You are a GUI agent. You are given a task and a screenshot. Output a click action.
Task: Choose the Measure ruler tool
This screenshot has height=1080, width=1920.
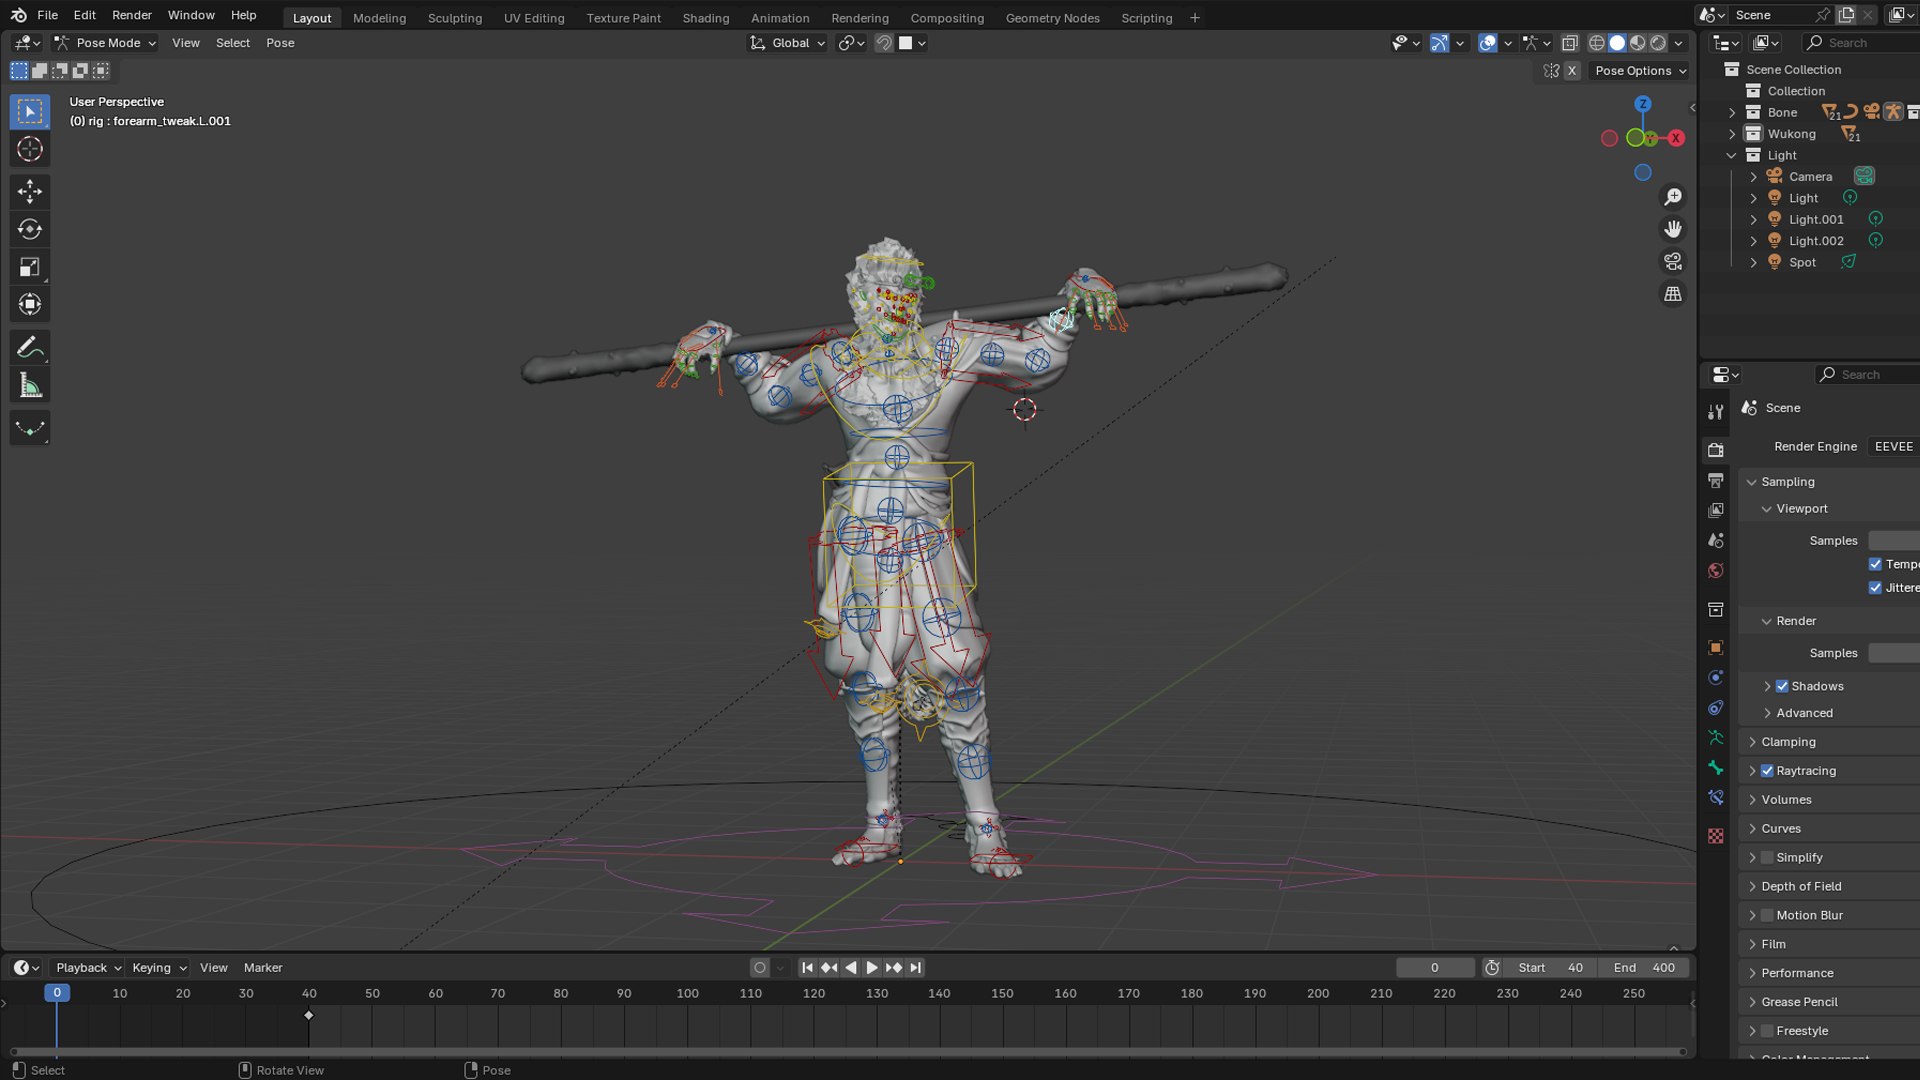coord(30,385)
